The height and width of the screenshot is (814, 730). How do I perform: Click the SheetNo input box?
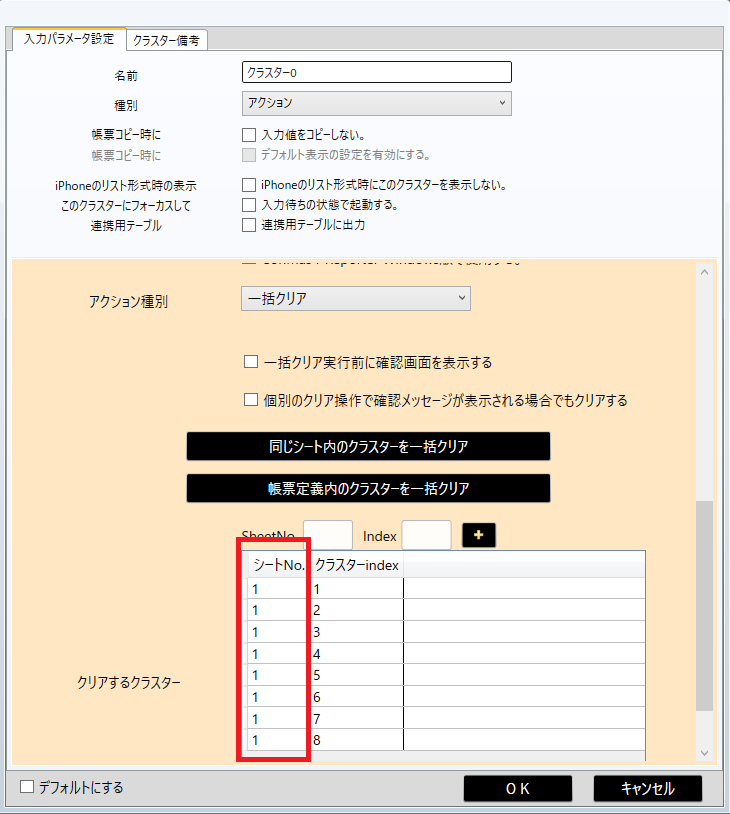pos(328,536)
